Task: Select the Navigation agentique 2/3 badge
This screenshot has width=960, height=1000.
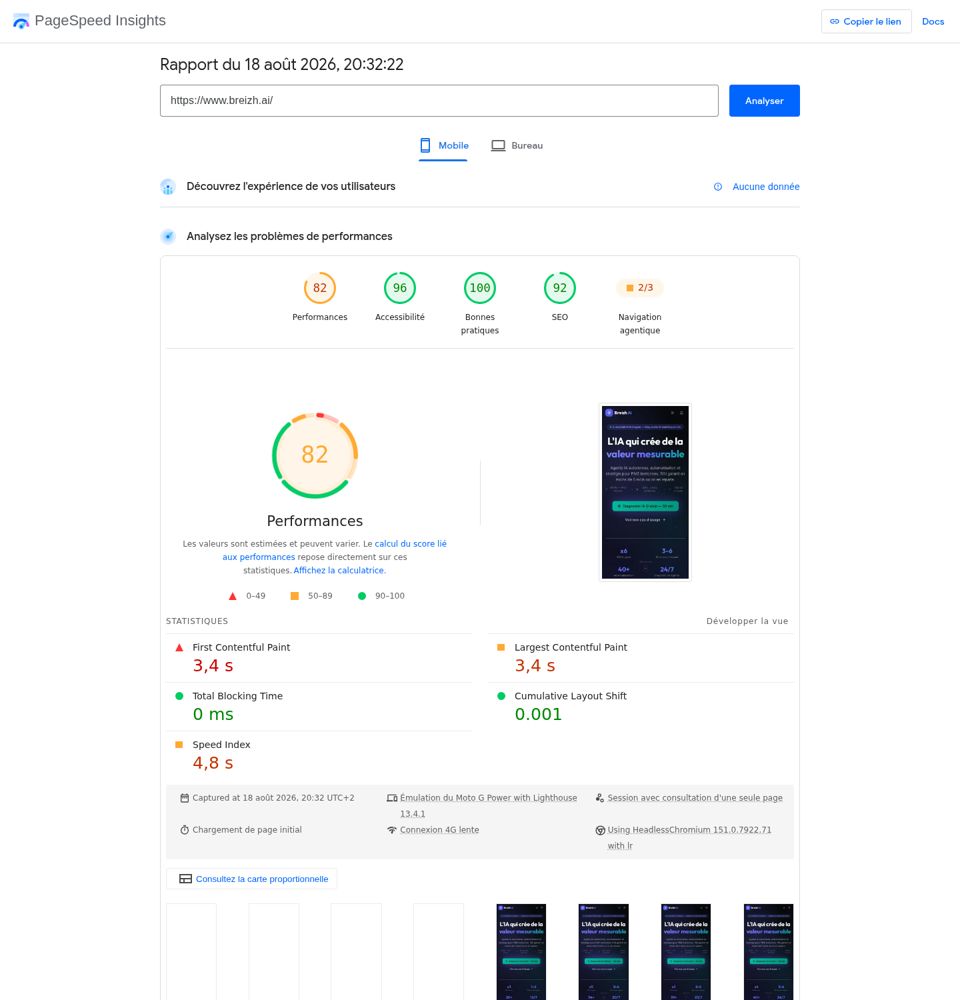Action: 640,288
